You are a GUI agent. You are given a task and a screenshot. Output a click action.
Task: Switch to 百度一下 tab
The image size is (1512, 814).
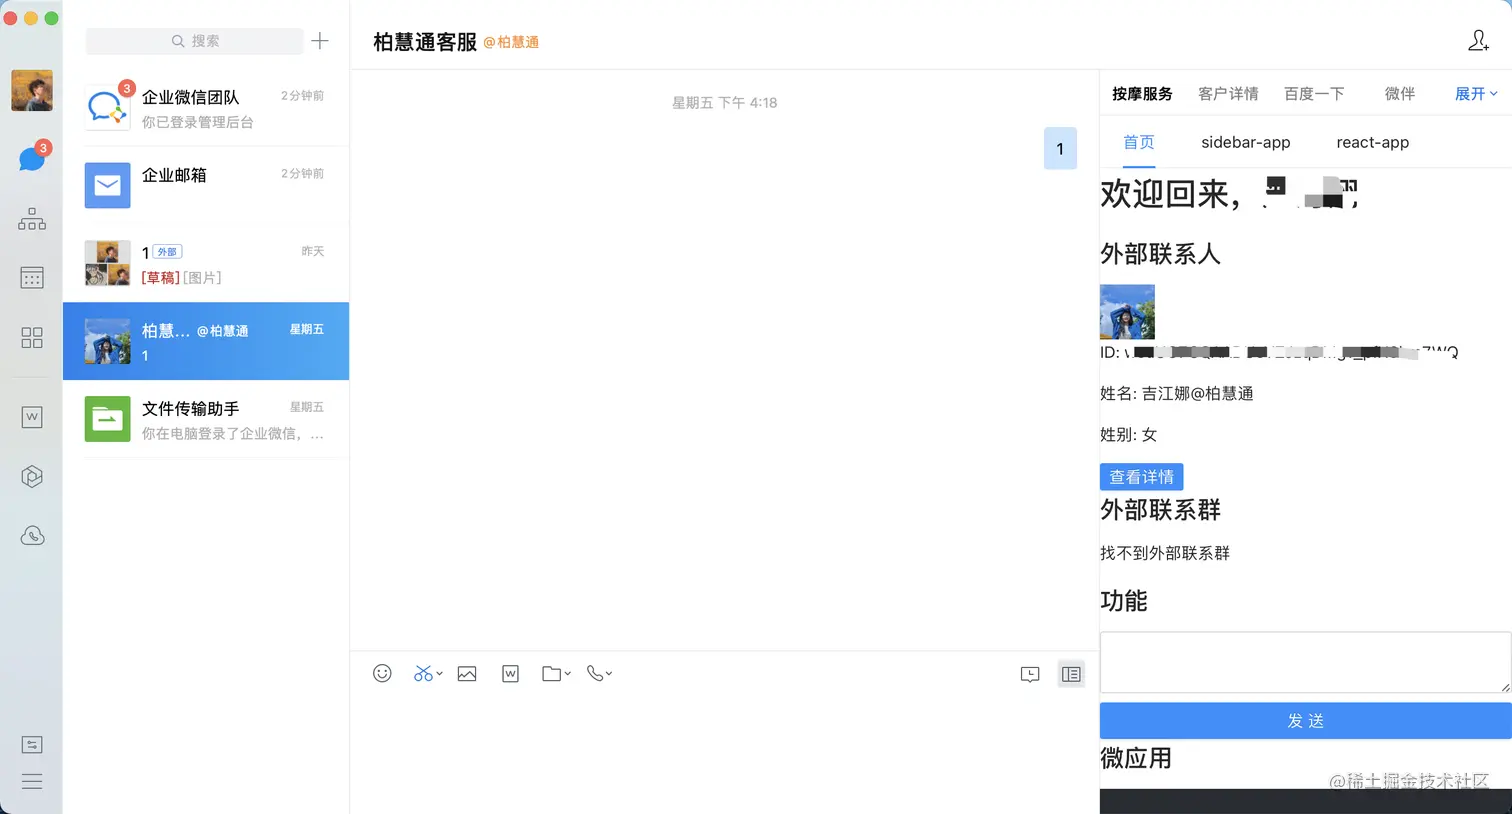1314,94
